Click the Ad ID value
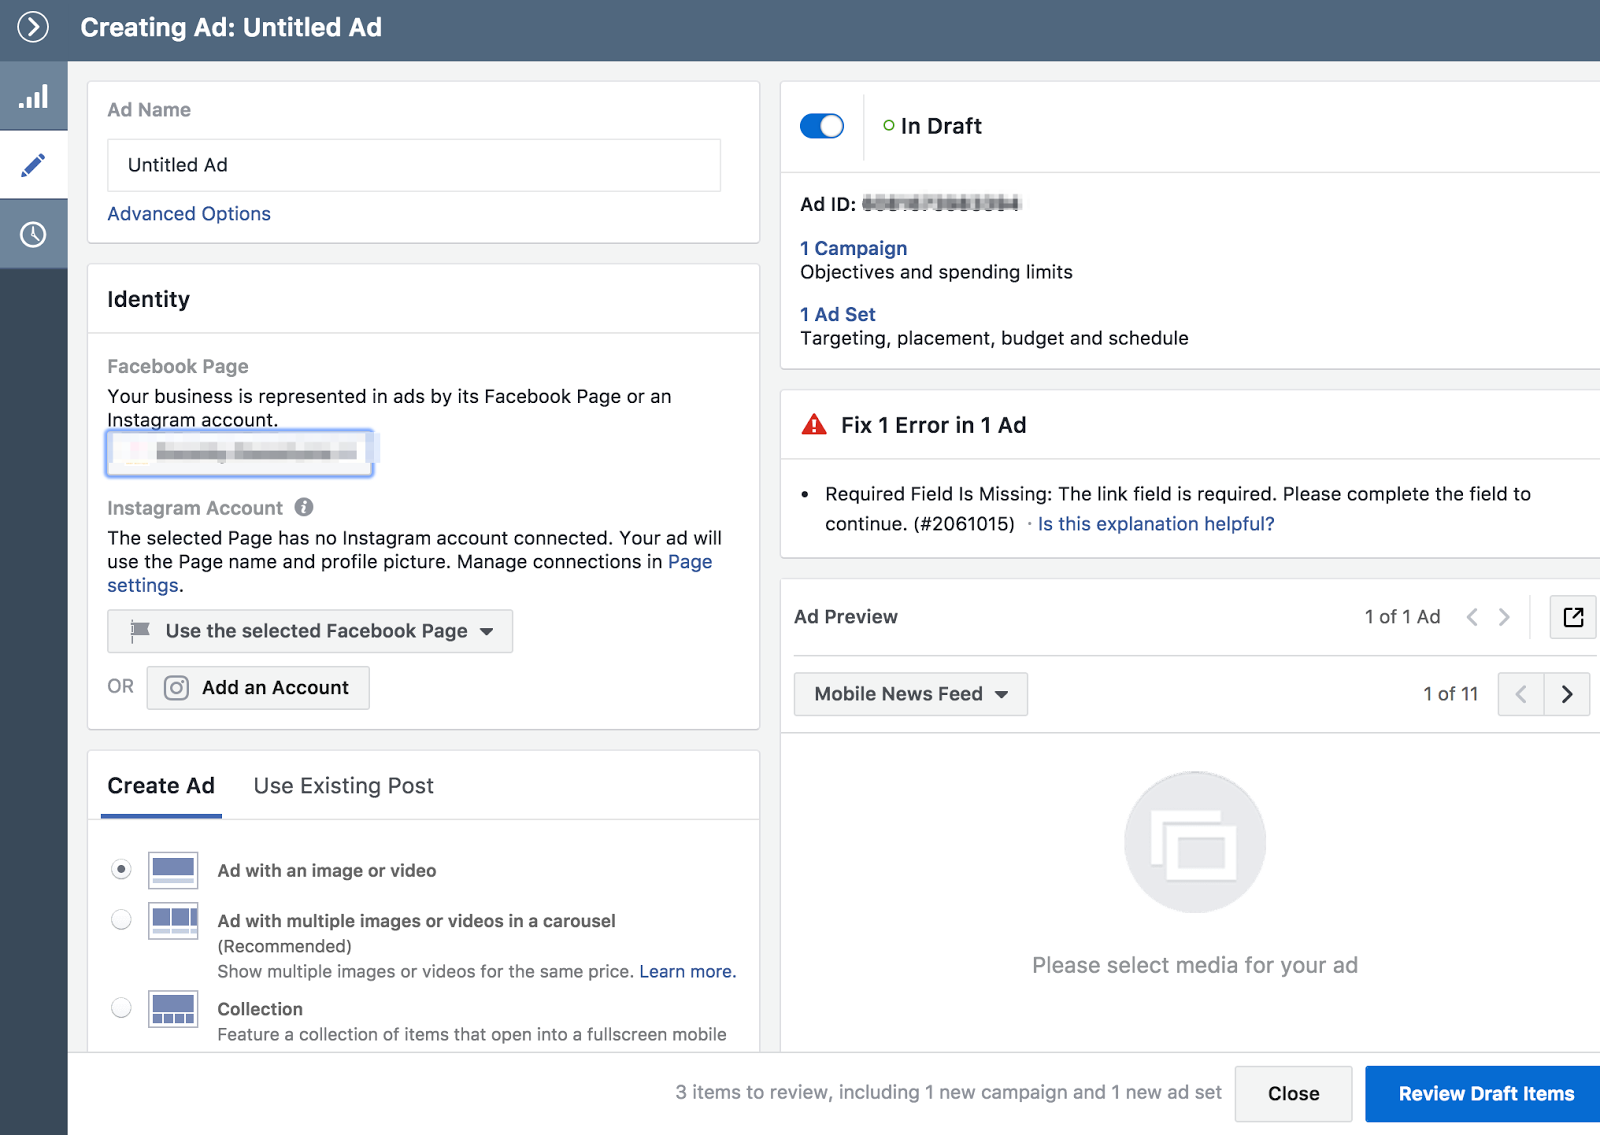This screenshot has height=1135, width=1600. [x=940, y=204]
